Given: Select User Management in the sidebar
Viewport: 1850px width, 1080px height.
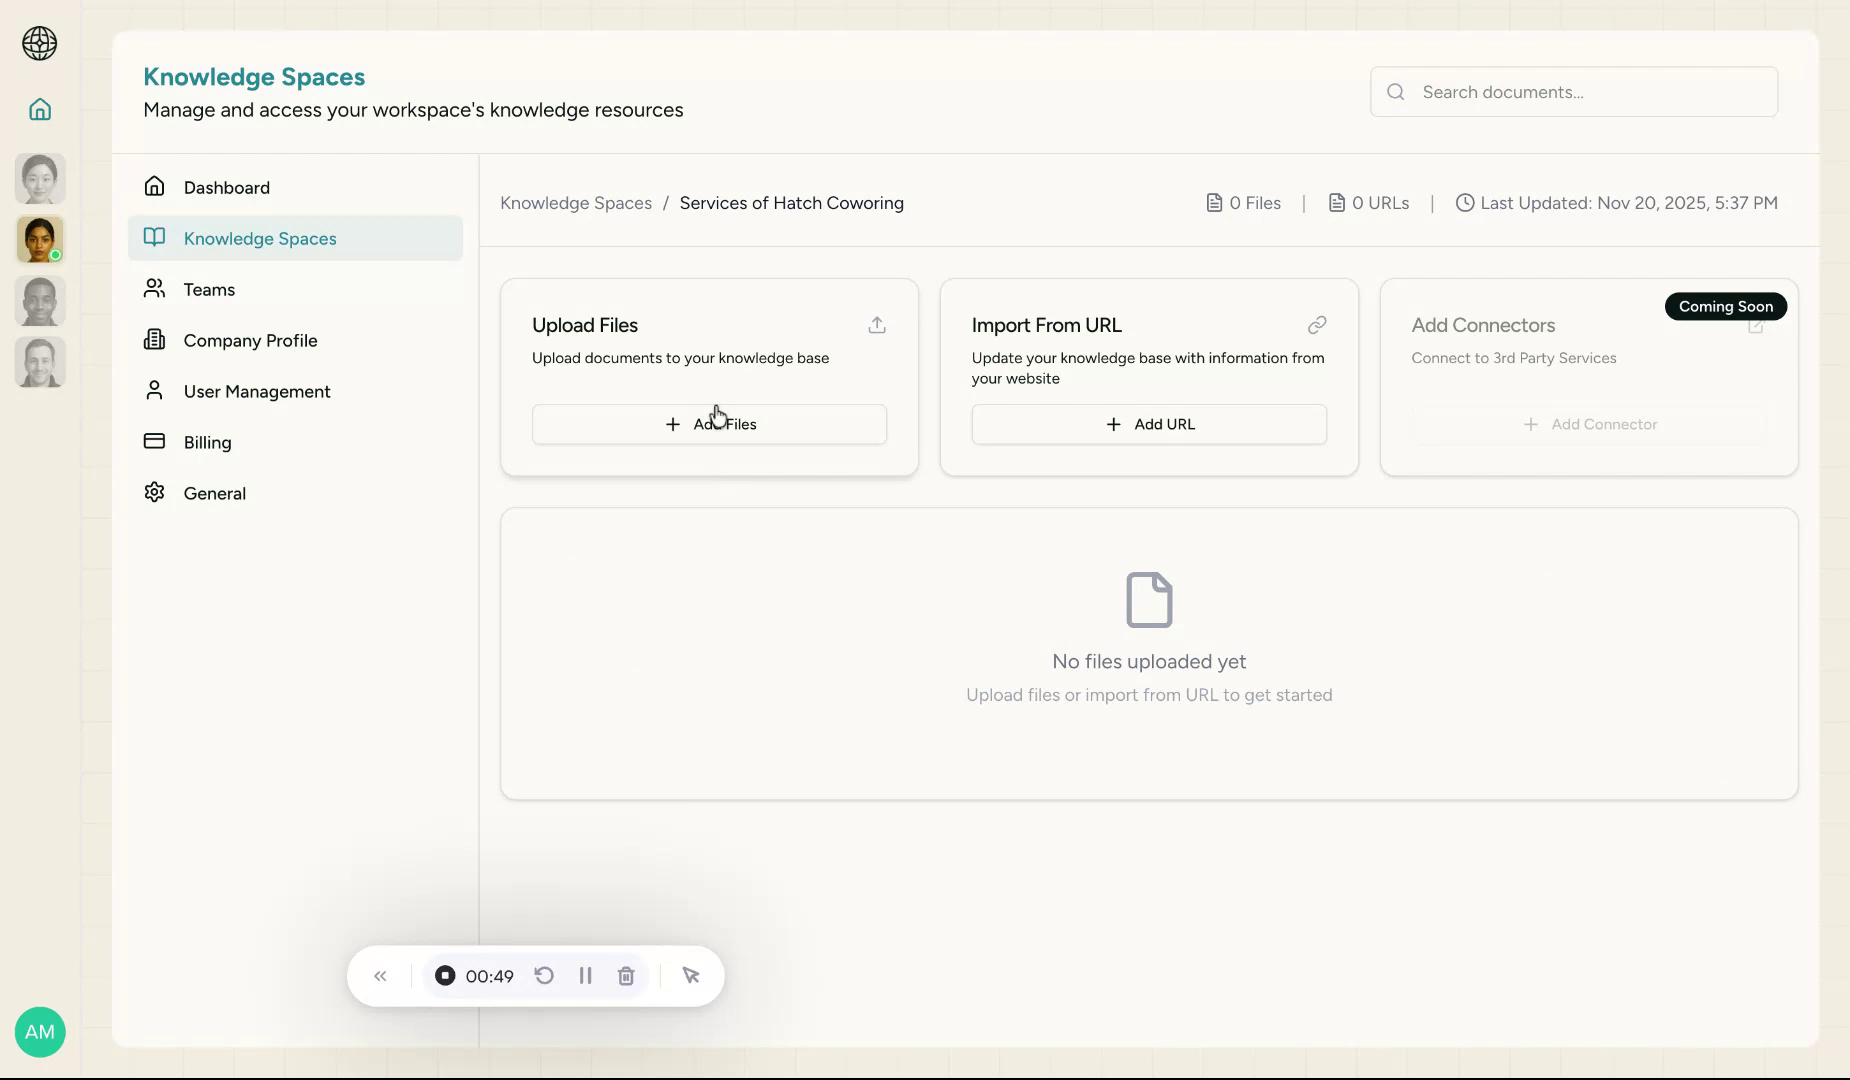Looking at the screenshot, I should coord(256,391).
